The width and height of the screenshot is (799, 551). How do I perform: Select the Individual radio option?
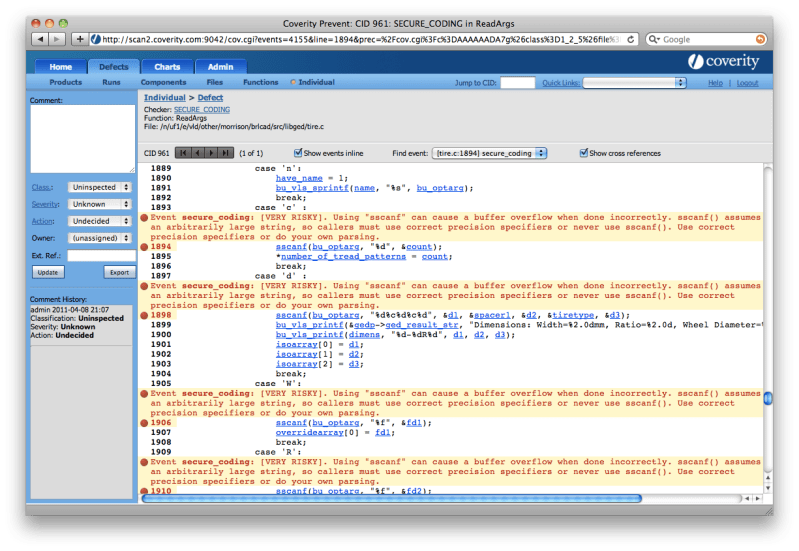coord(294,82)
